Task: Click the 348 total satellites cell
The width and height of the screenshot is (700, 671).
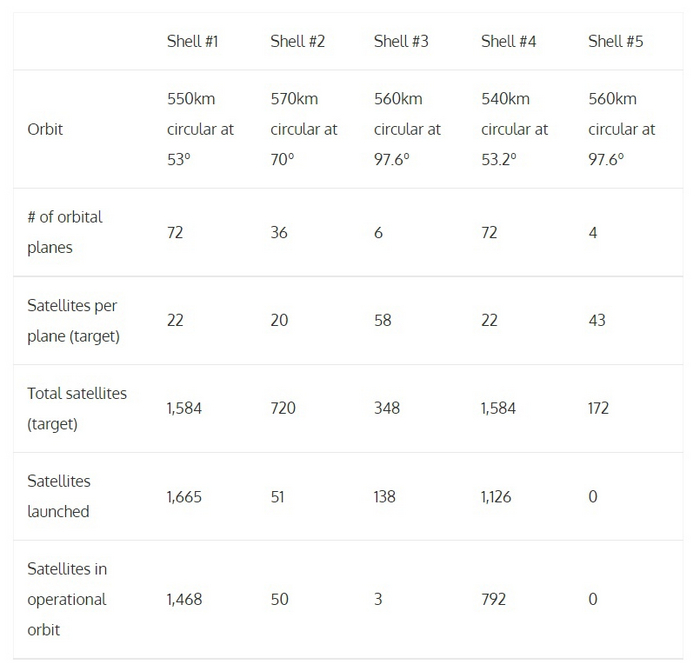Action: [x=387, y=408]
